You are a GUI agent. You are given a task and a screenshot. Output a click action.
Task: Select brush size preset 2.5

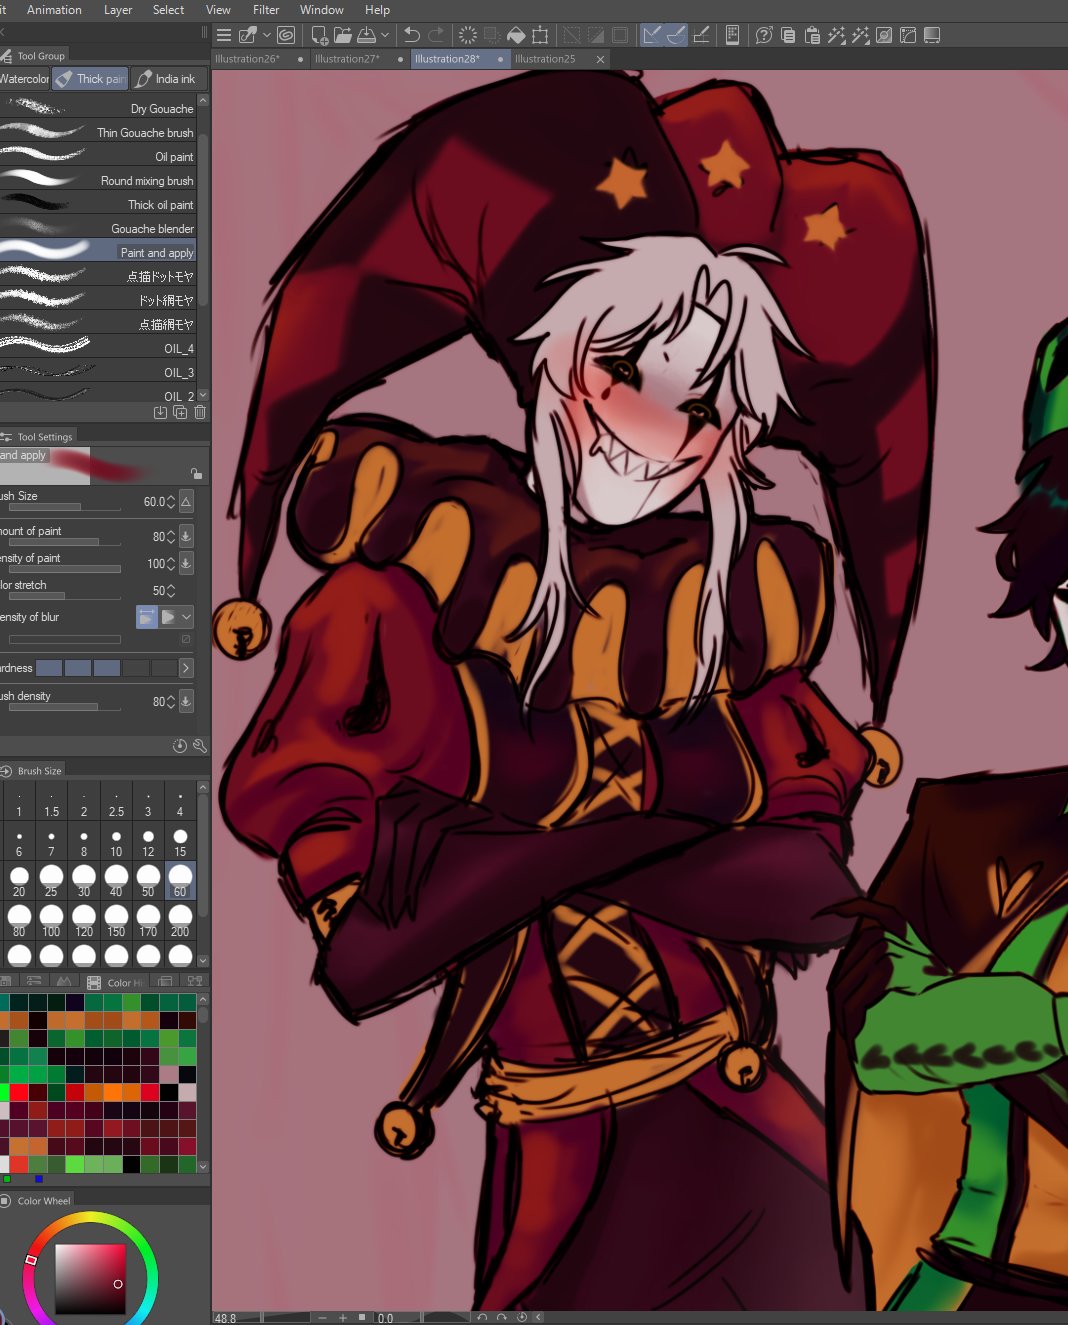point(116,802)
